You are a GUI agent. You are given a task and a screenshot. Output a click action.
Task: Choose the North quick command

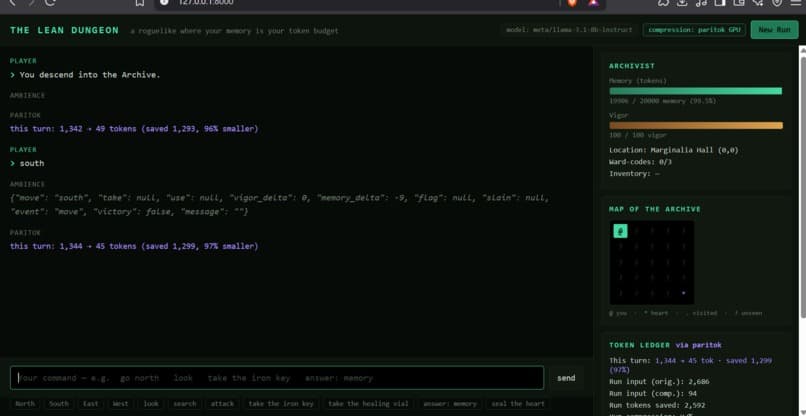pyautogui.click(x=25, y=404)
